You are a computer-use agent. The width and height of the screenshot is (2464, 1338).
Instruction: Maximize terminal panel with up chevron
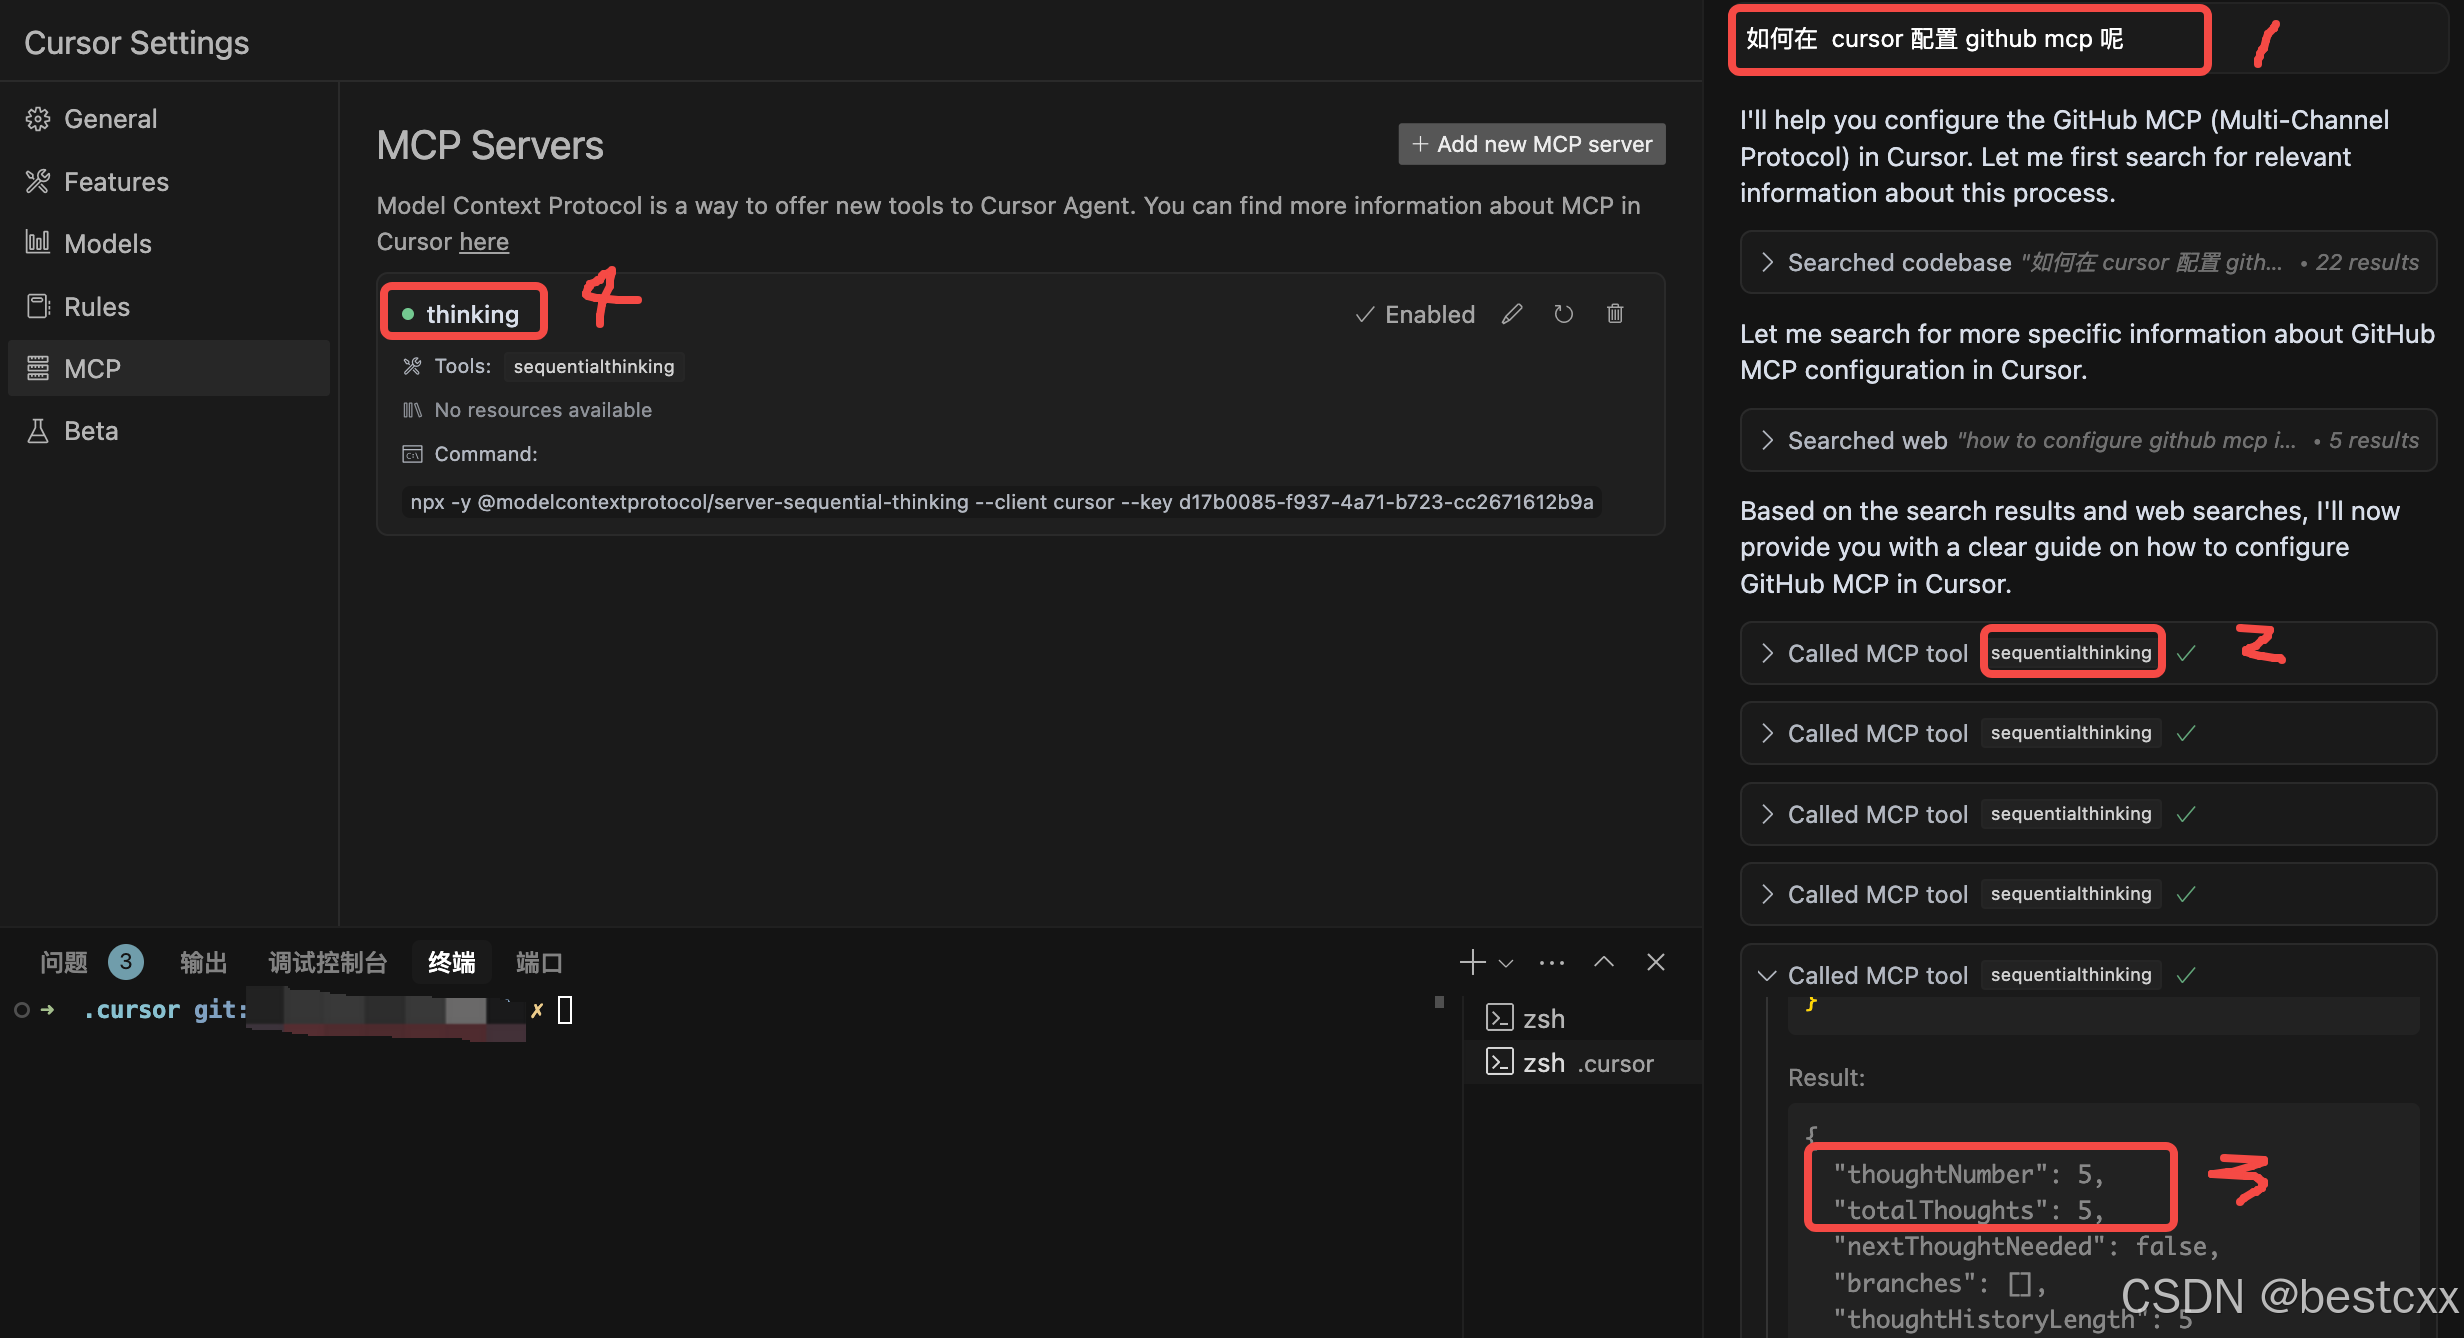(1604, 962)
